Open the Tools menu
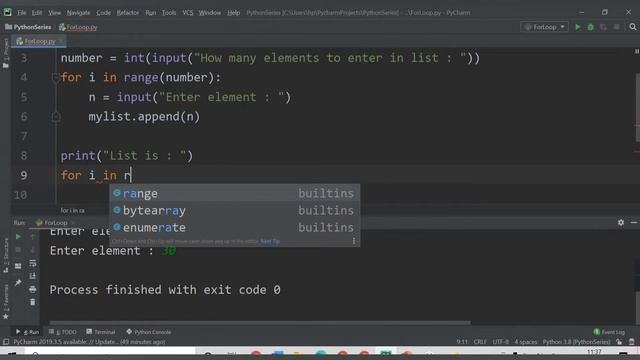This screenshot has width=640, height=360. click(169, 13)
